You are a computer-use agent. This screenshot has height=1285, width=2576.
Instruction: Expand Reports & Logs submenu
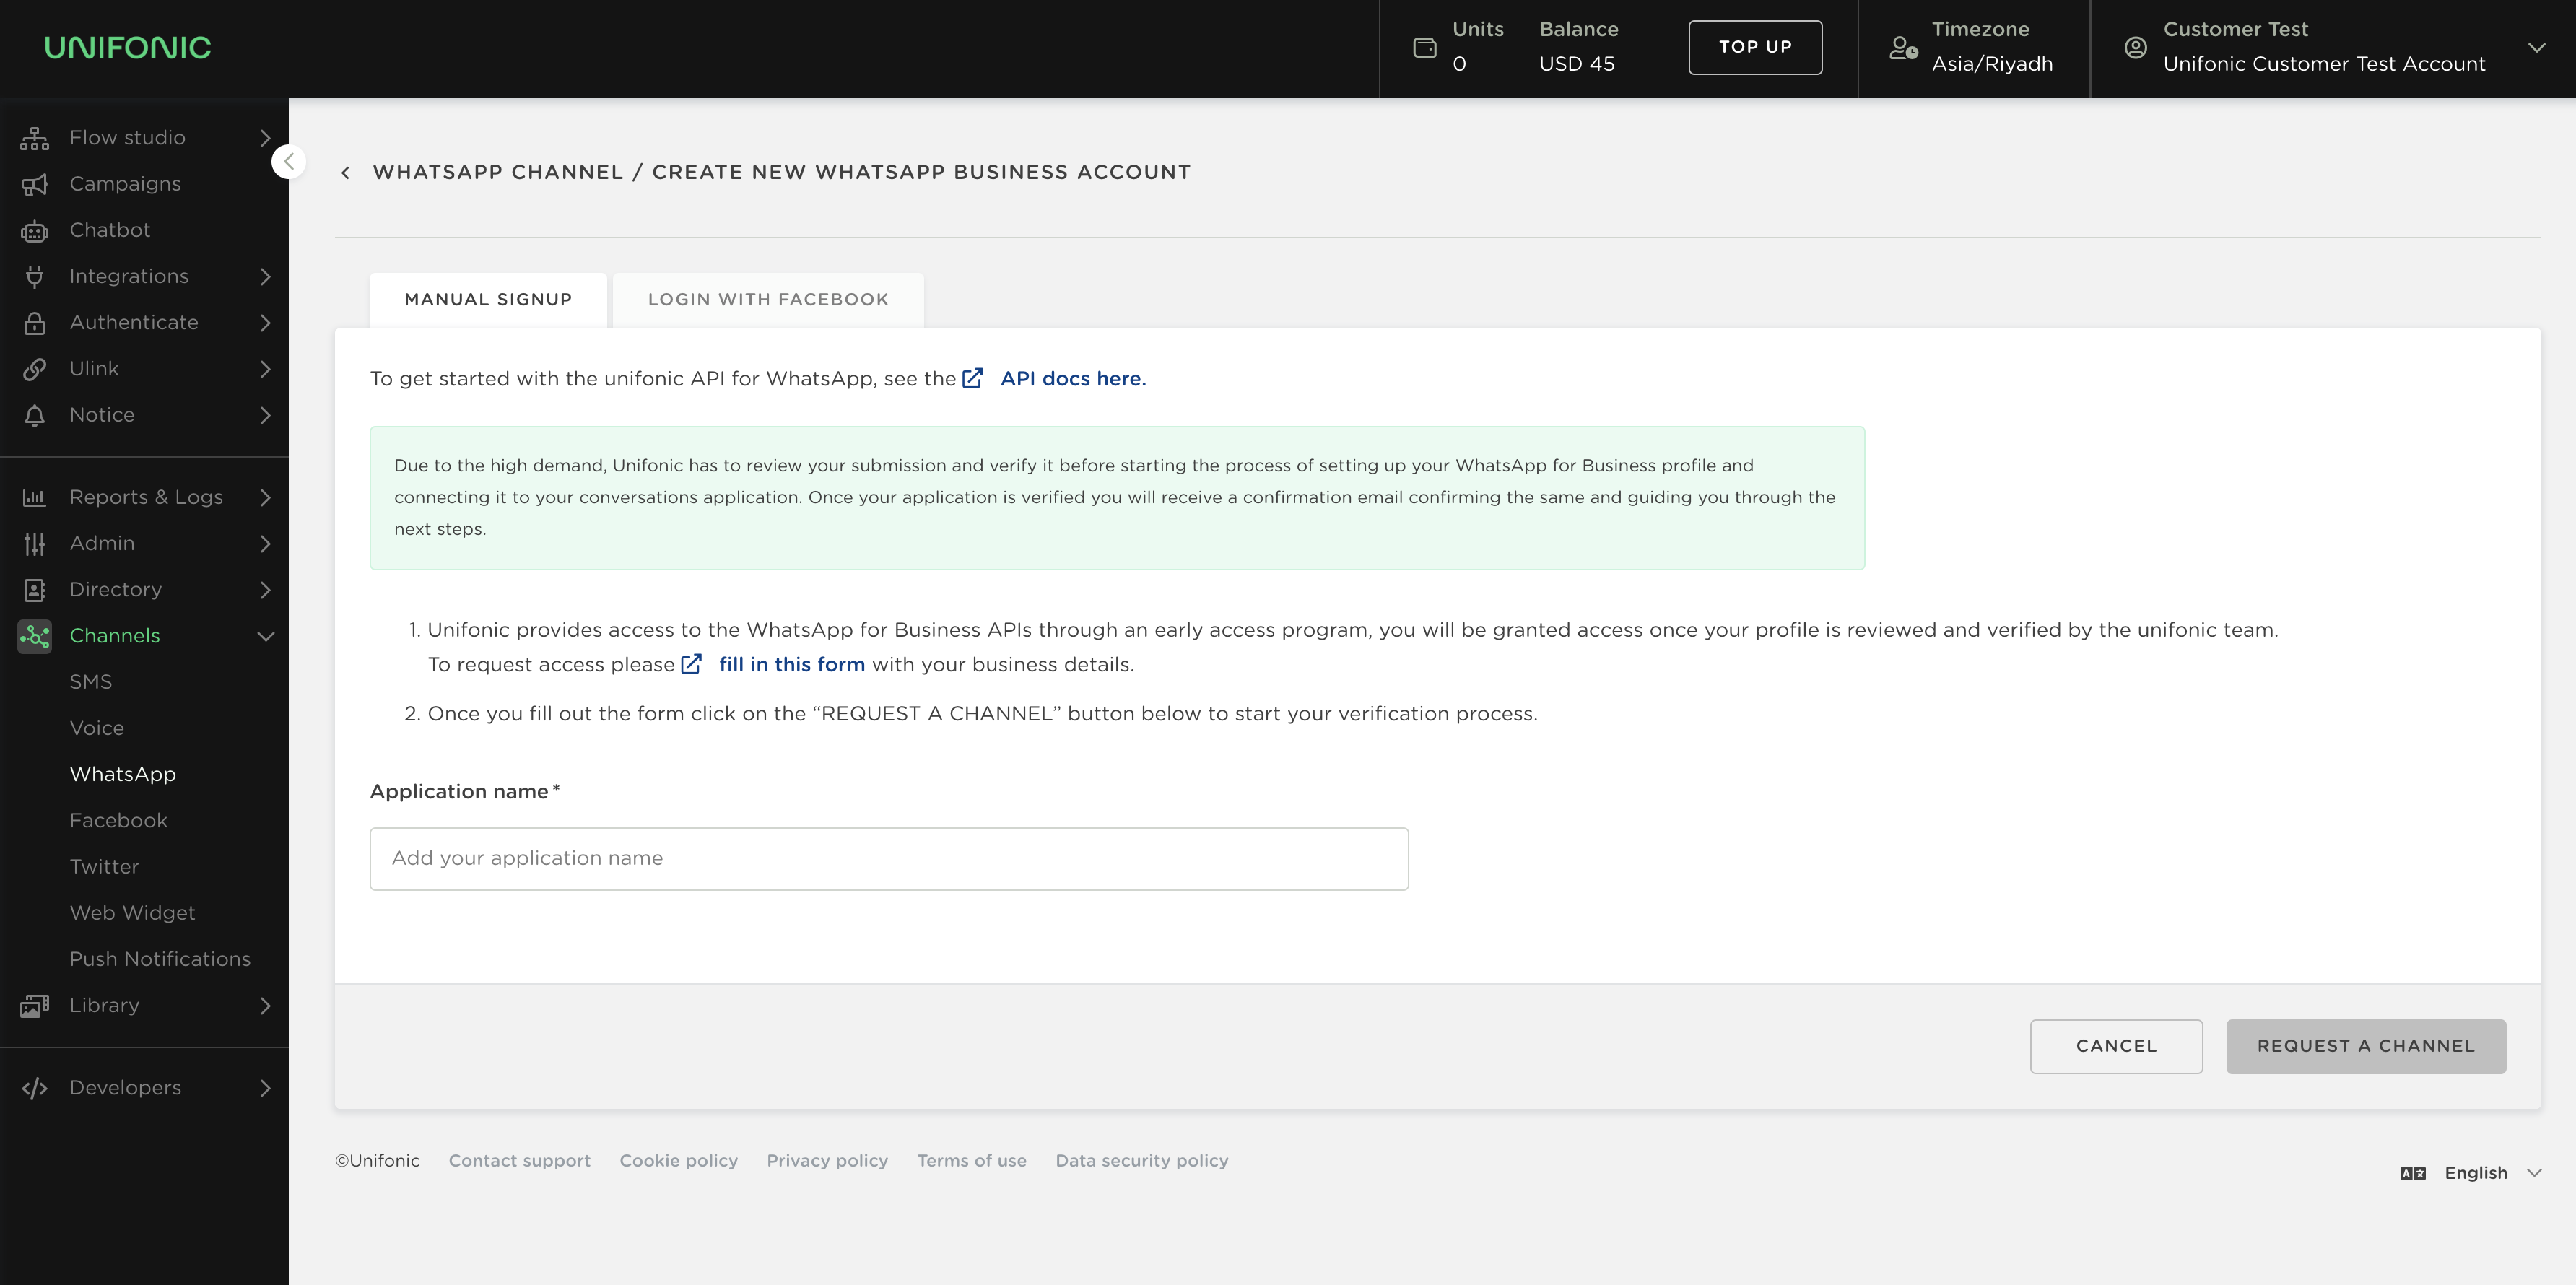265,498
